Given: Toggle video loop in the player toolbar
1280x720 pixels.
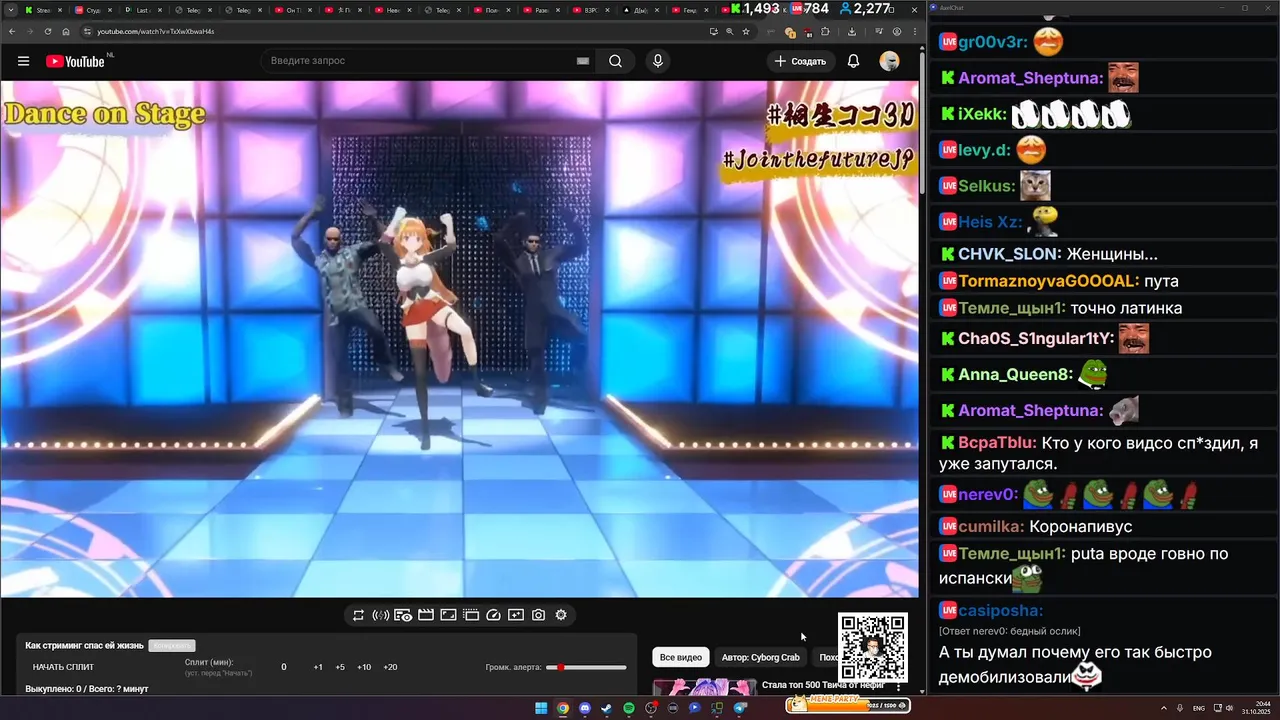Looking at the screenshot, I should [x=358, y=615].
